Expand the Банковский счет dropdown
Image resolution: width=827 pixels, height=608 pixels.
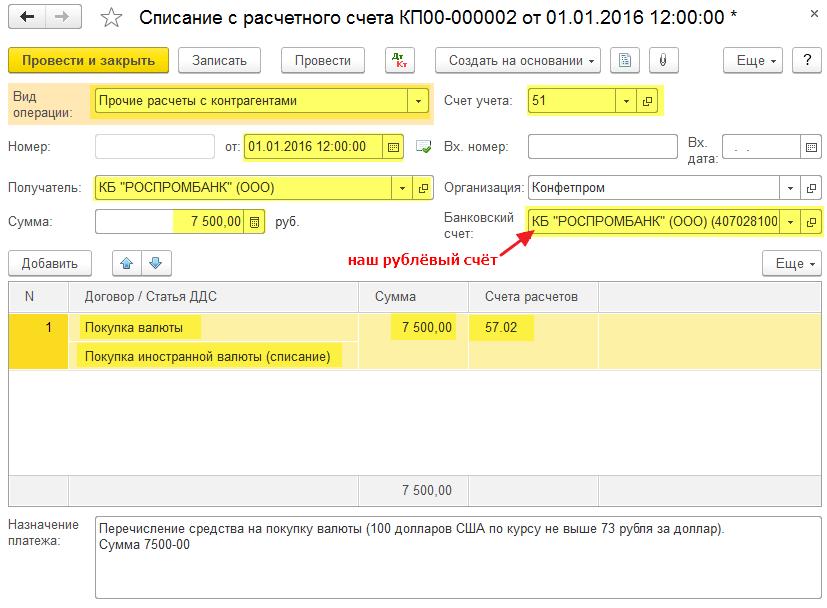(790, 222)
